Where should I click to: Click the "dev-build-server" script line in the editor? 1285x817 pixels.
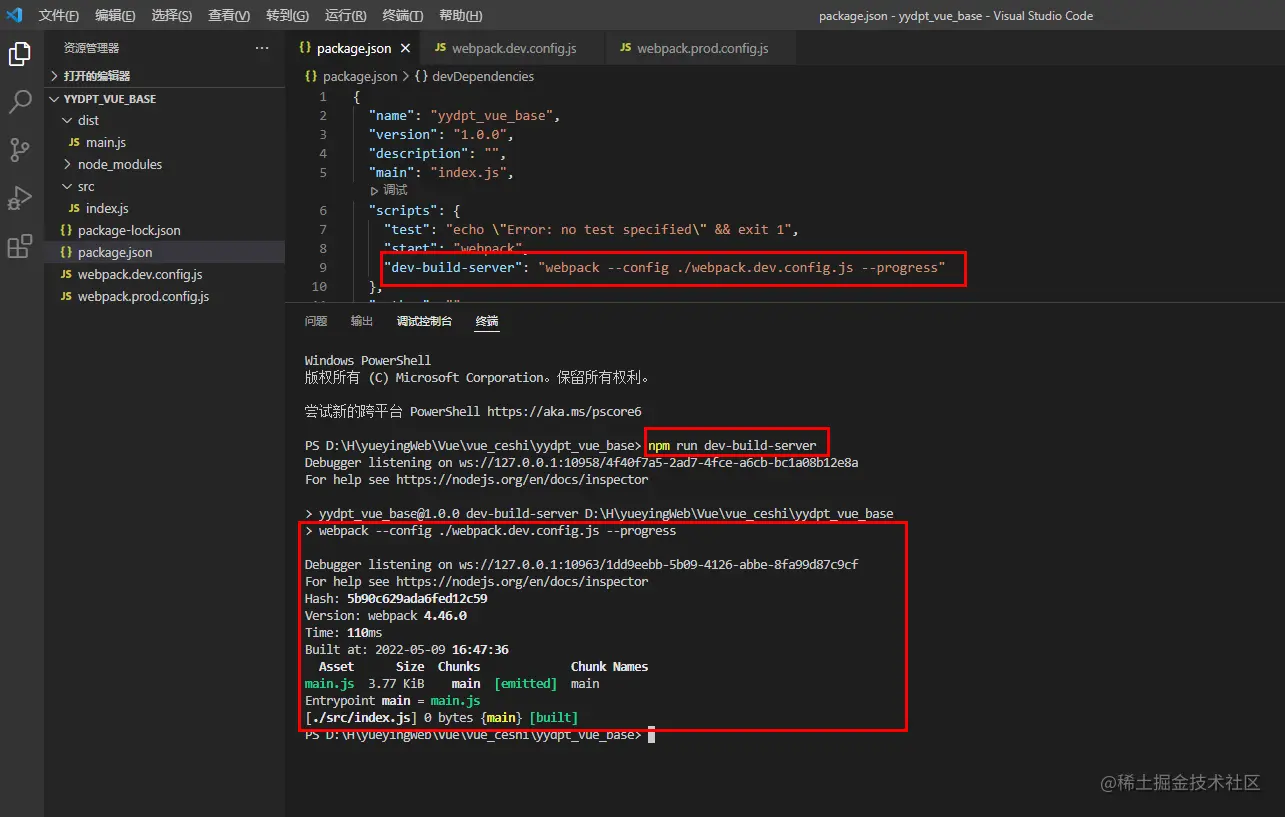(665, 268)
